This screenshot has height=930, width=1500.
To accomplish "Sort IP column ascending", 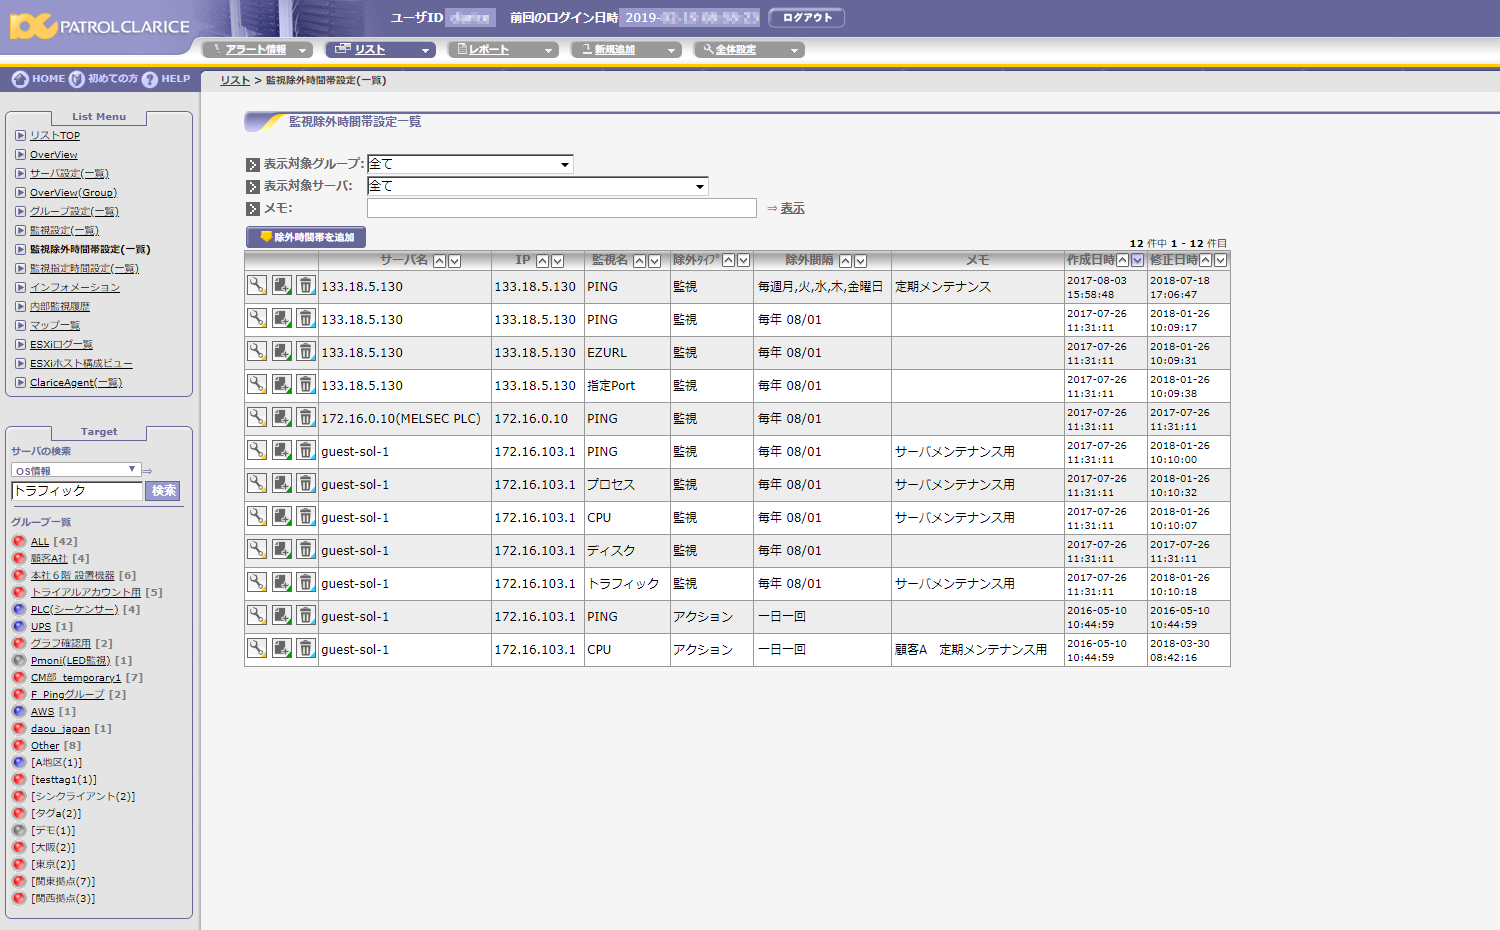I will click(542, 261).
